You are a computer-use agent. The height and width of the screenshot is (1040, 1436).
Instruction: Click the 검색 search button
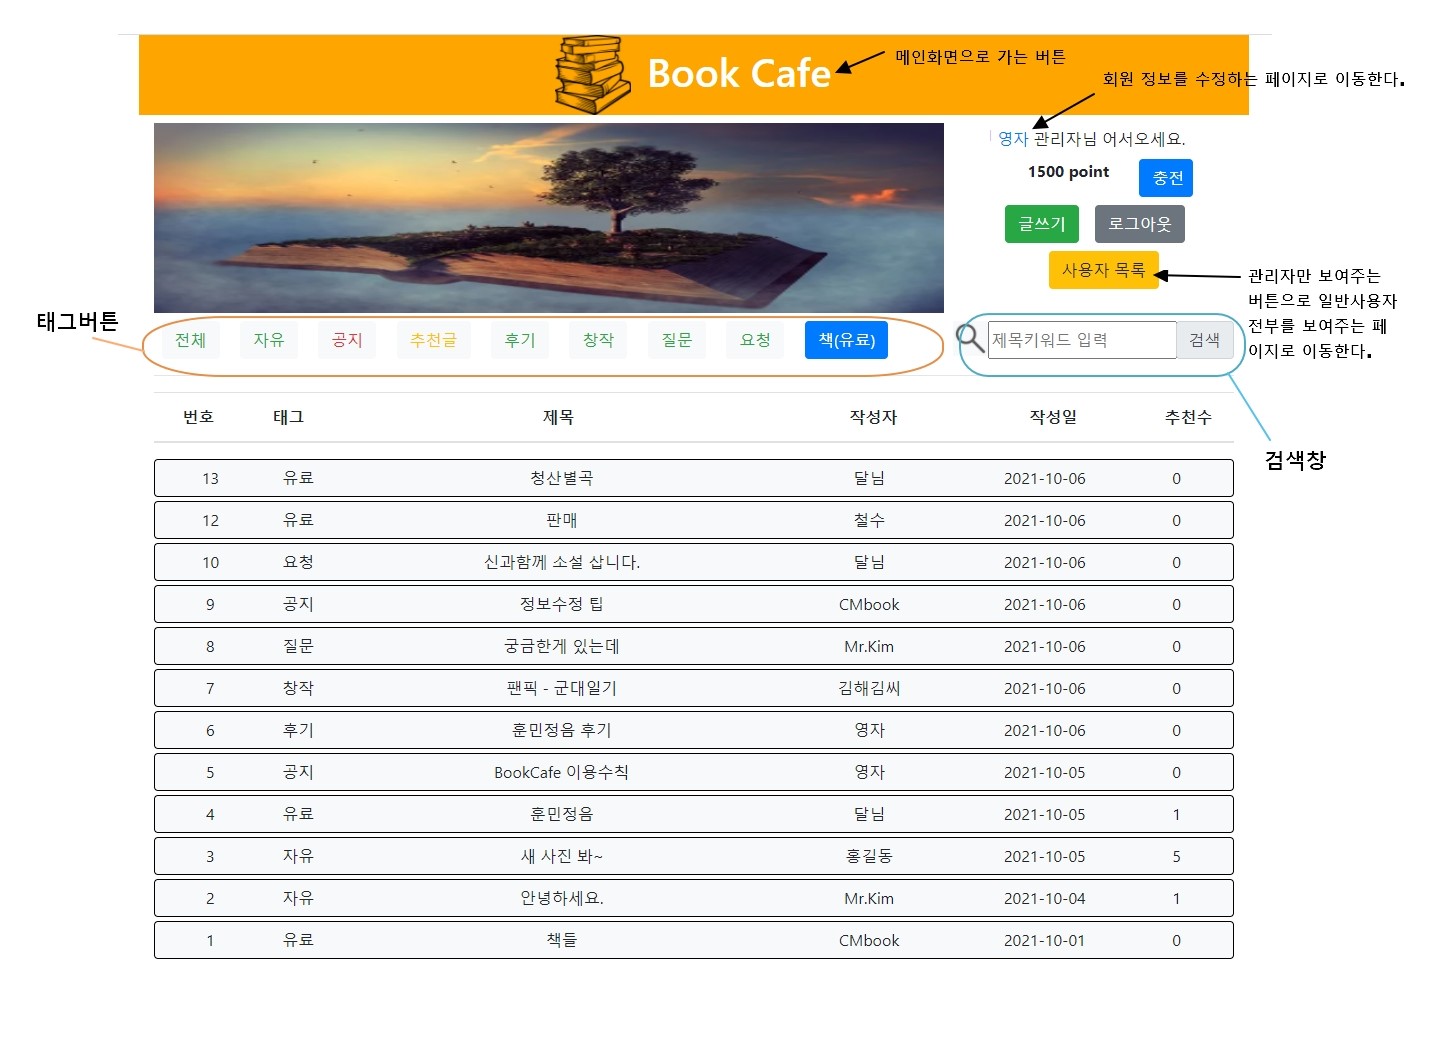click(1205, 339)
